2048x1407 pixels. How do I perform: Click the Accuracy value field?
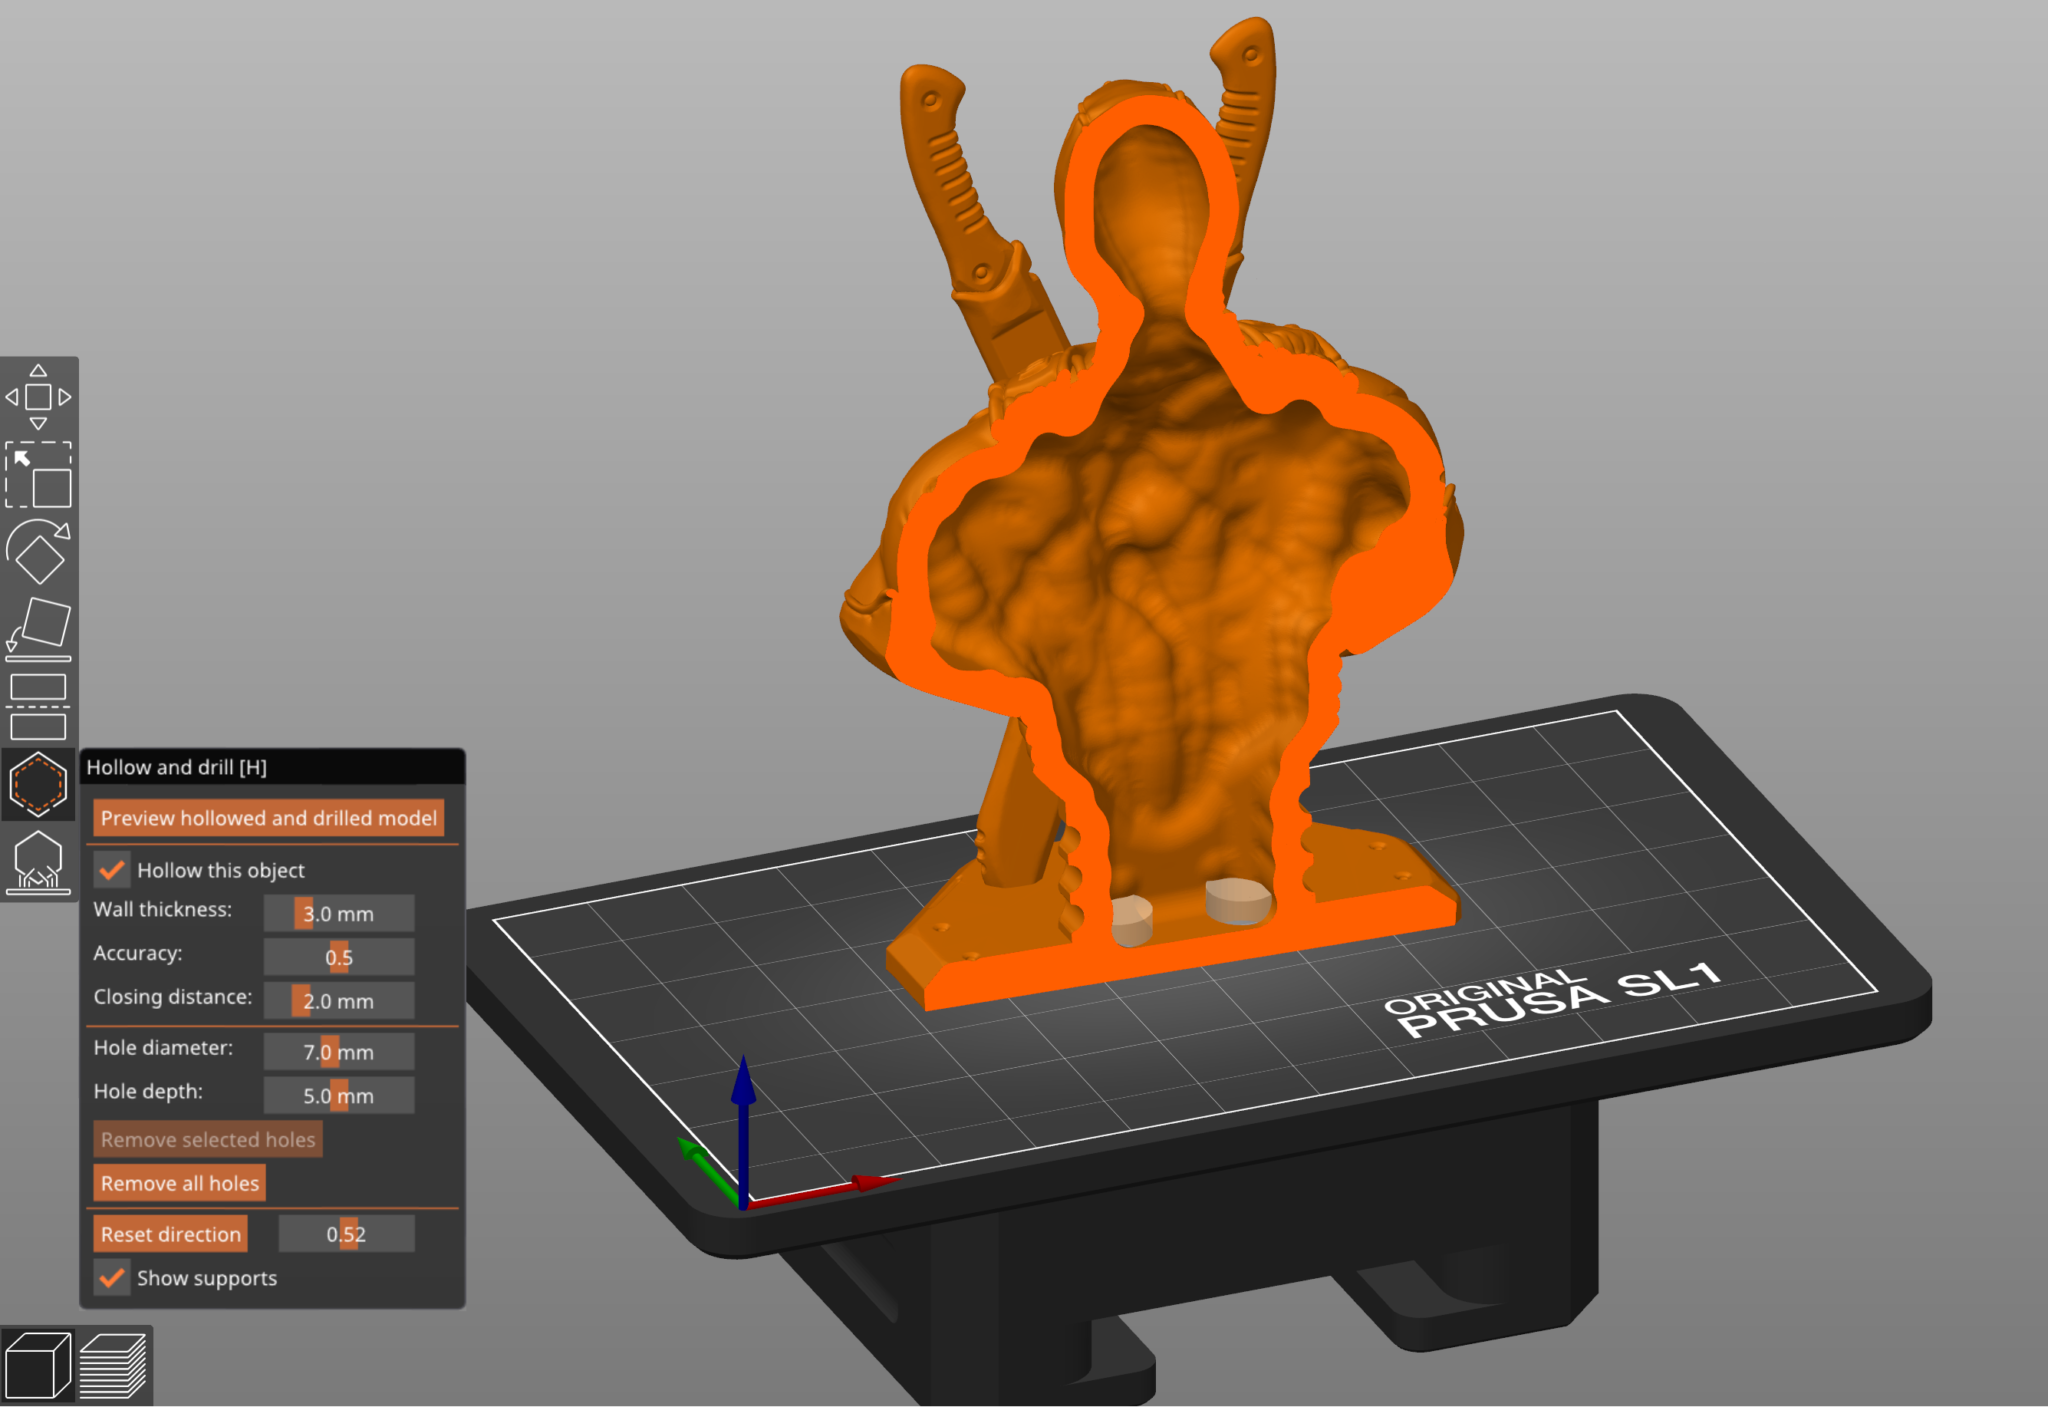[338, 957]
